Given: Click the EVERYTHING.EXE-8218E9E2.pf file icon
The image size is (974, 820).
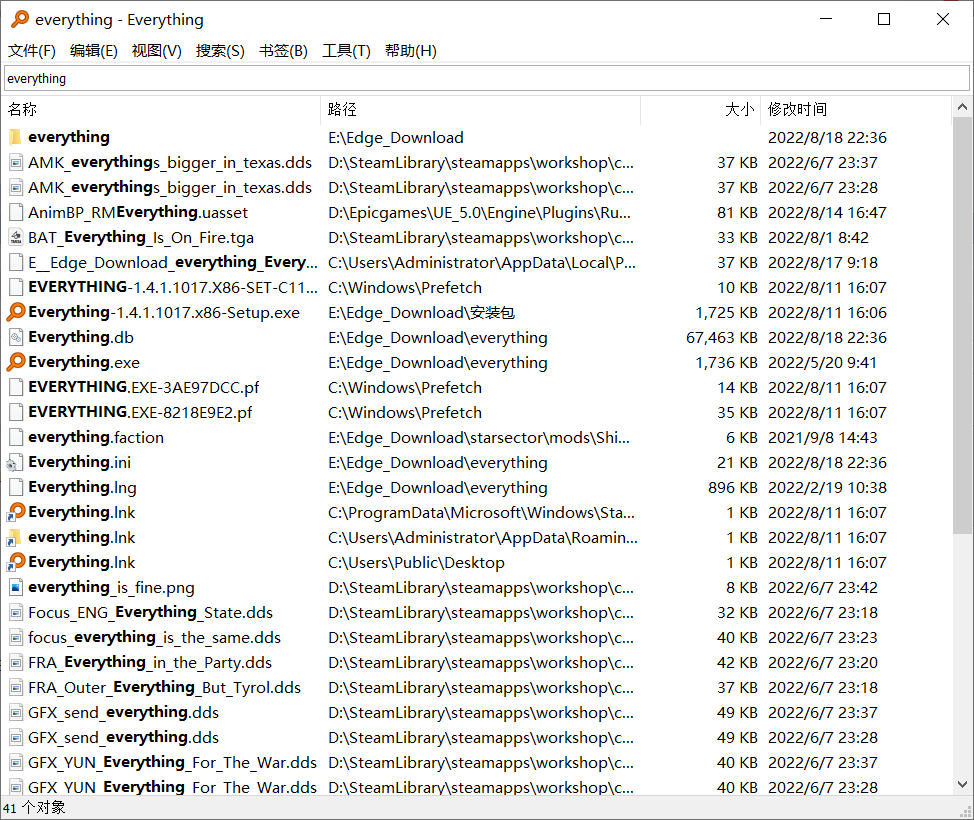Looking at the screenshot, I should (x=16, y=412).
